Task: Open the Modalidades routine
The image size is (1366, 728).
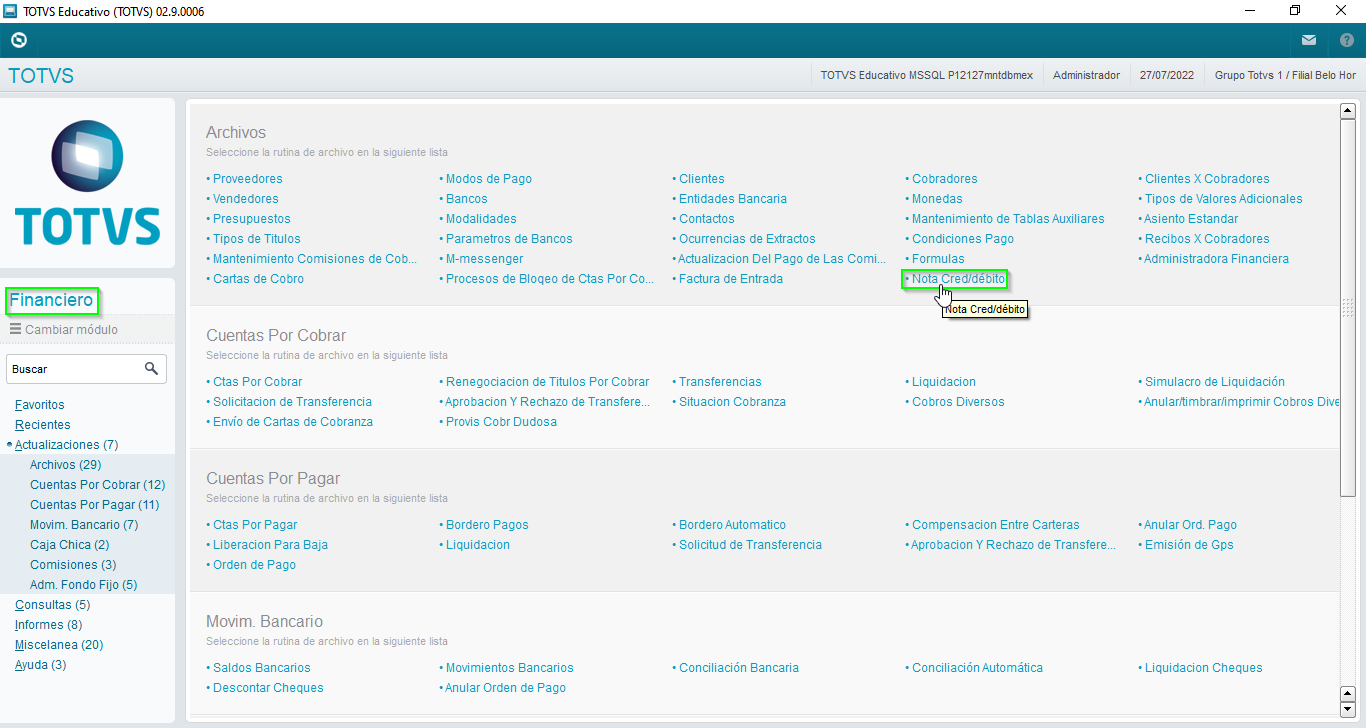Action: [481, 219]
